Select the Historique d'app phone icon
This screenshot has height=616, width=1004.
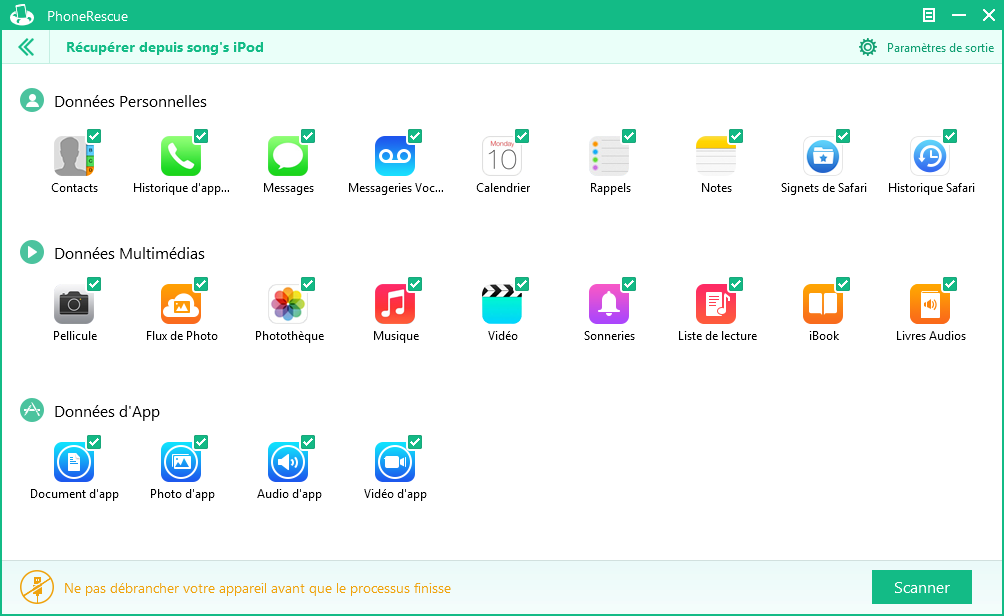pos(181,156)
